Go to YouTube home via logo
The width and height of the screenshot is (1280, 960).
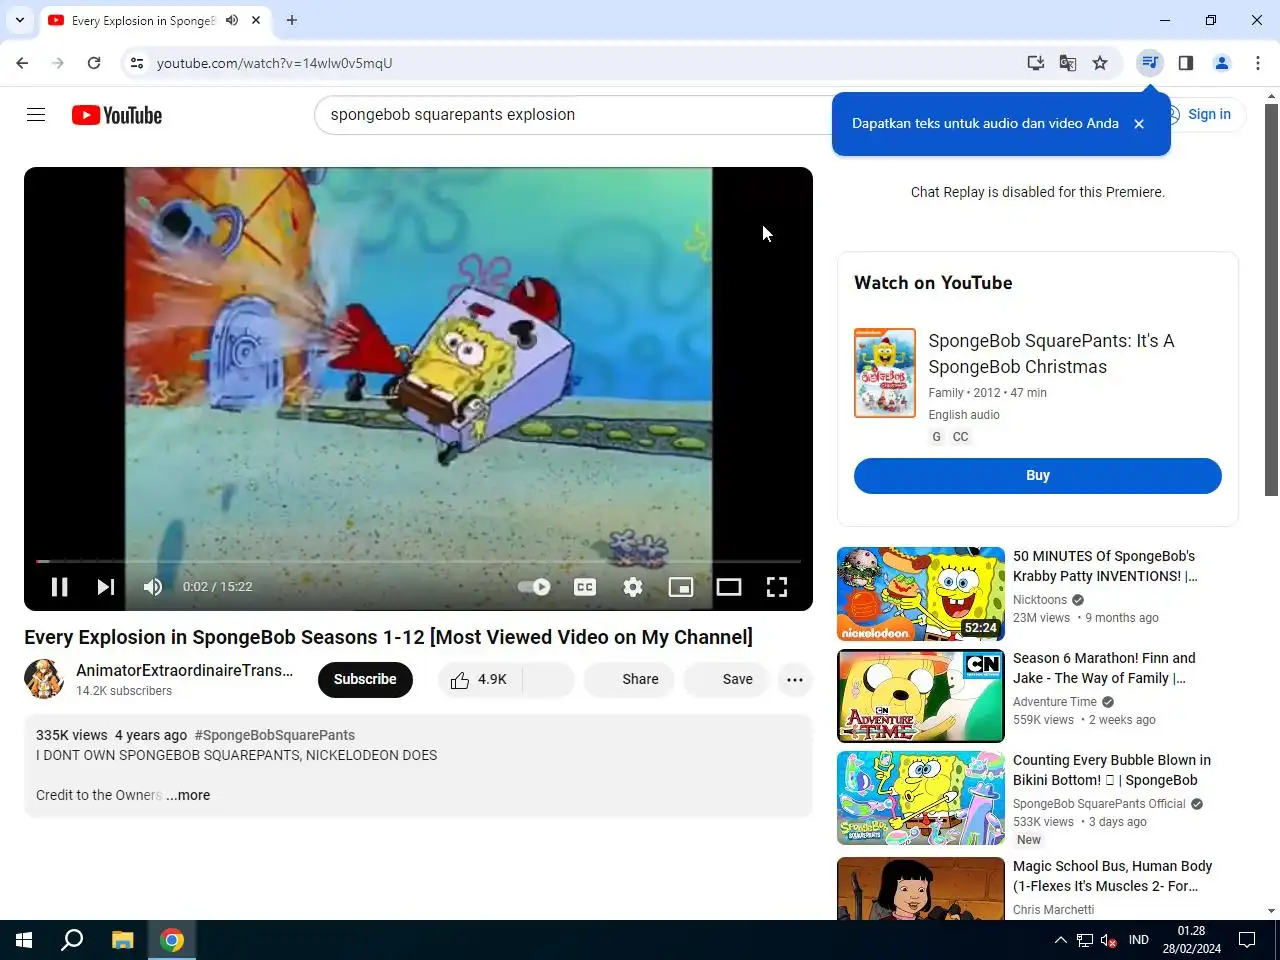point(117,115)
